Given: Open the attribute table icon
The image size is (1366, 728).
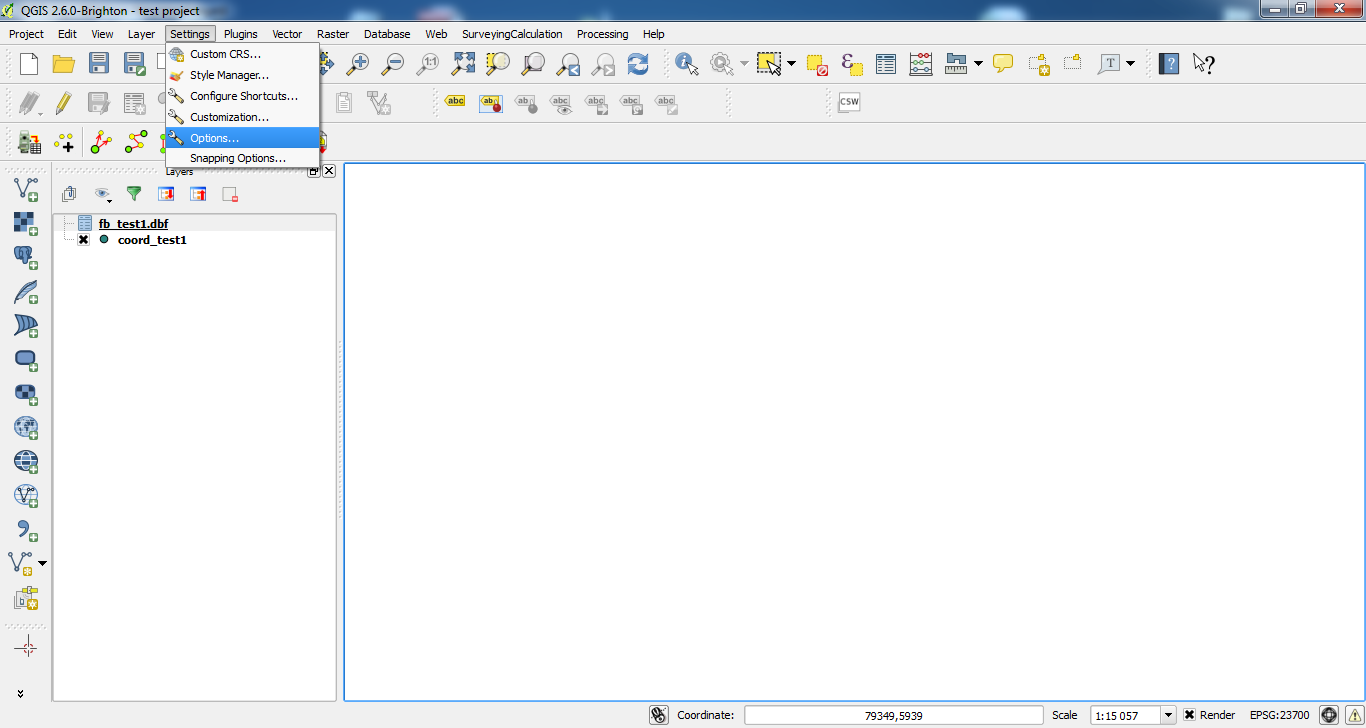Looking at the screenshot, I should point(886,64).
